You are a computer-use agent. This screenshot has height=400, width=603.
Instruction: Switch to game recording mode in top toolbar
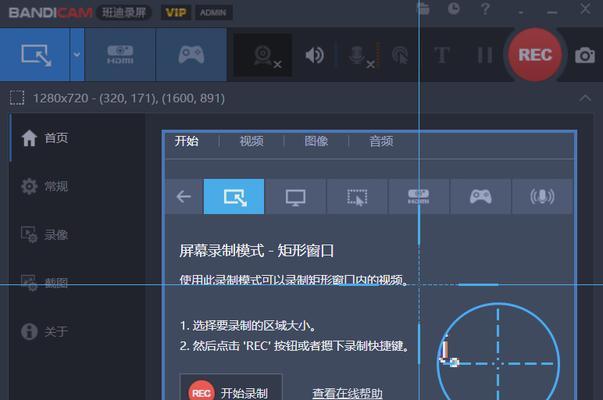191,54
